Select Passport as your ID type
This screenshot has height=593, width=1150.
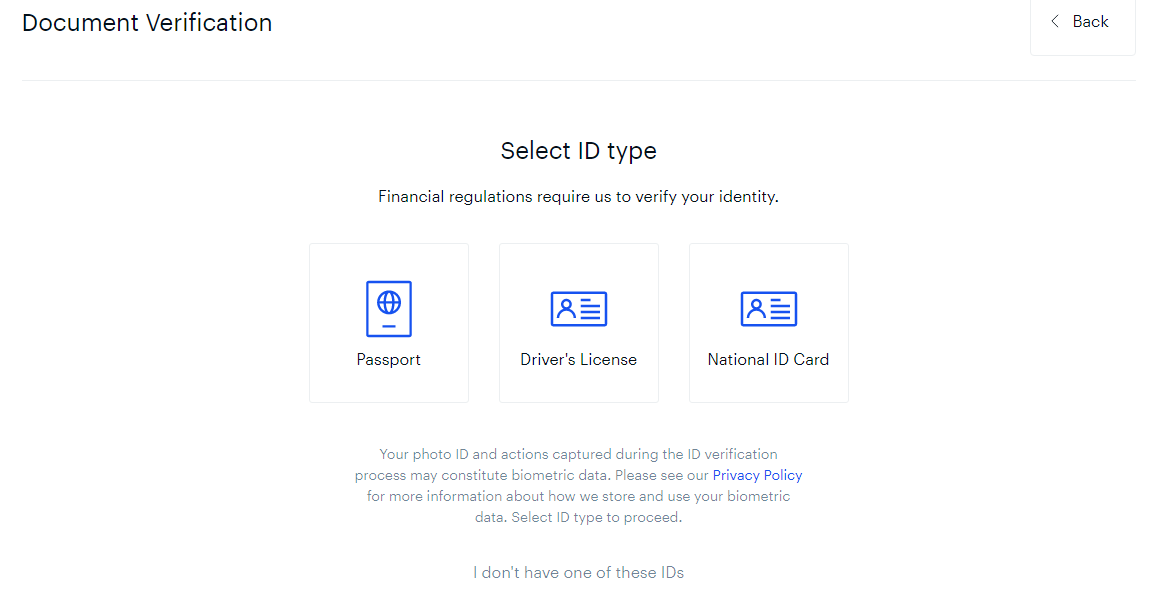click(388, 322)
